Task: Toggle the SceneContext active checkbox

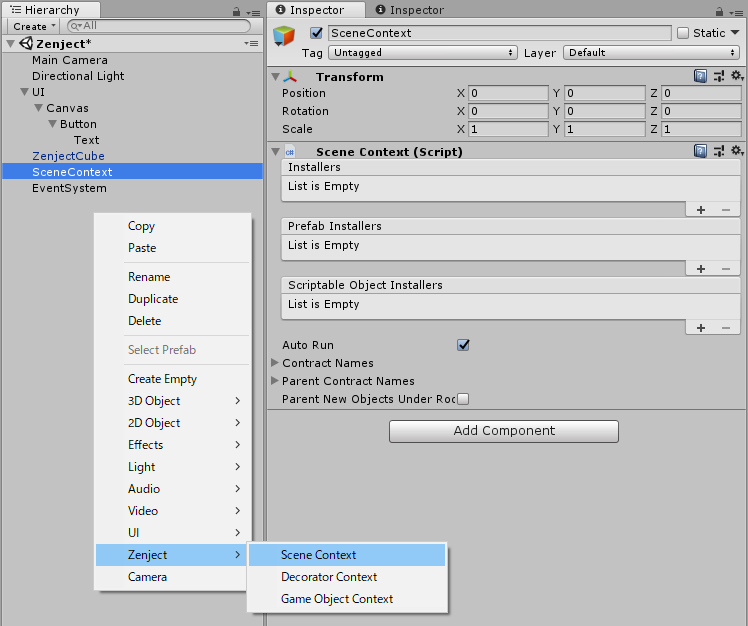Action: (317, 33)
